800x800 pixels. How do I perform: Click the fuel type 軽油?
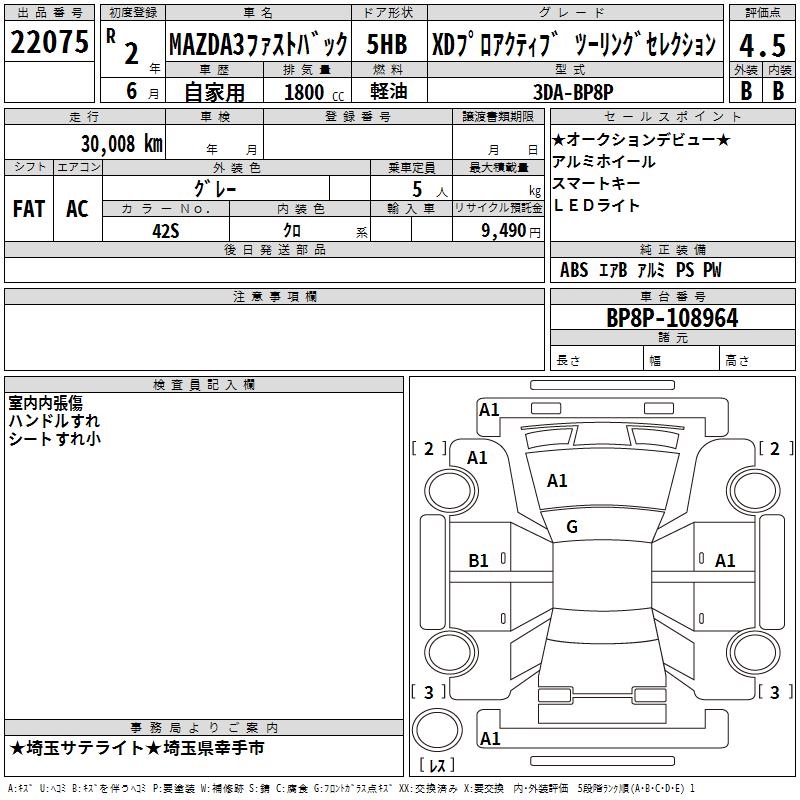pyautogui.click(x=389, y=91)
